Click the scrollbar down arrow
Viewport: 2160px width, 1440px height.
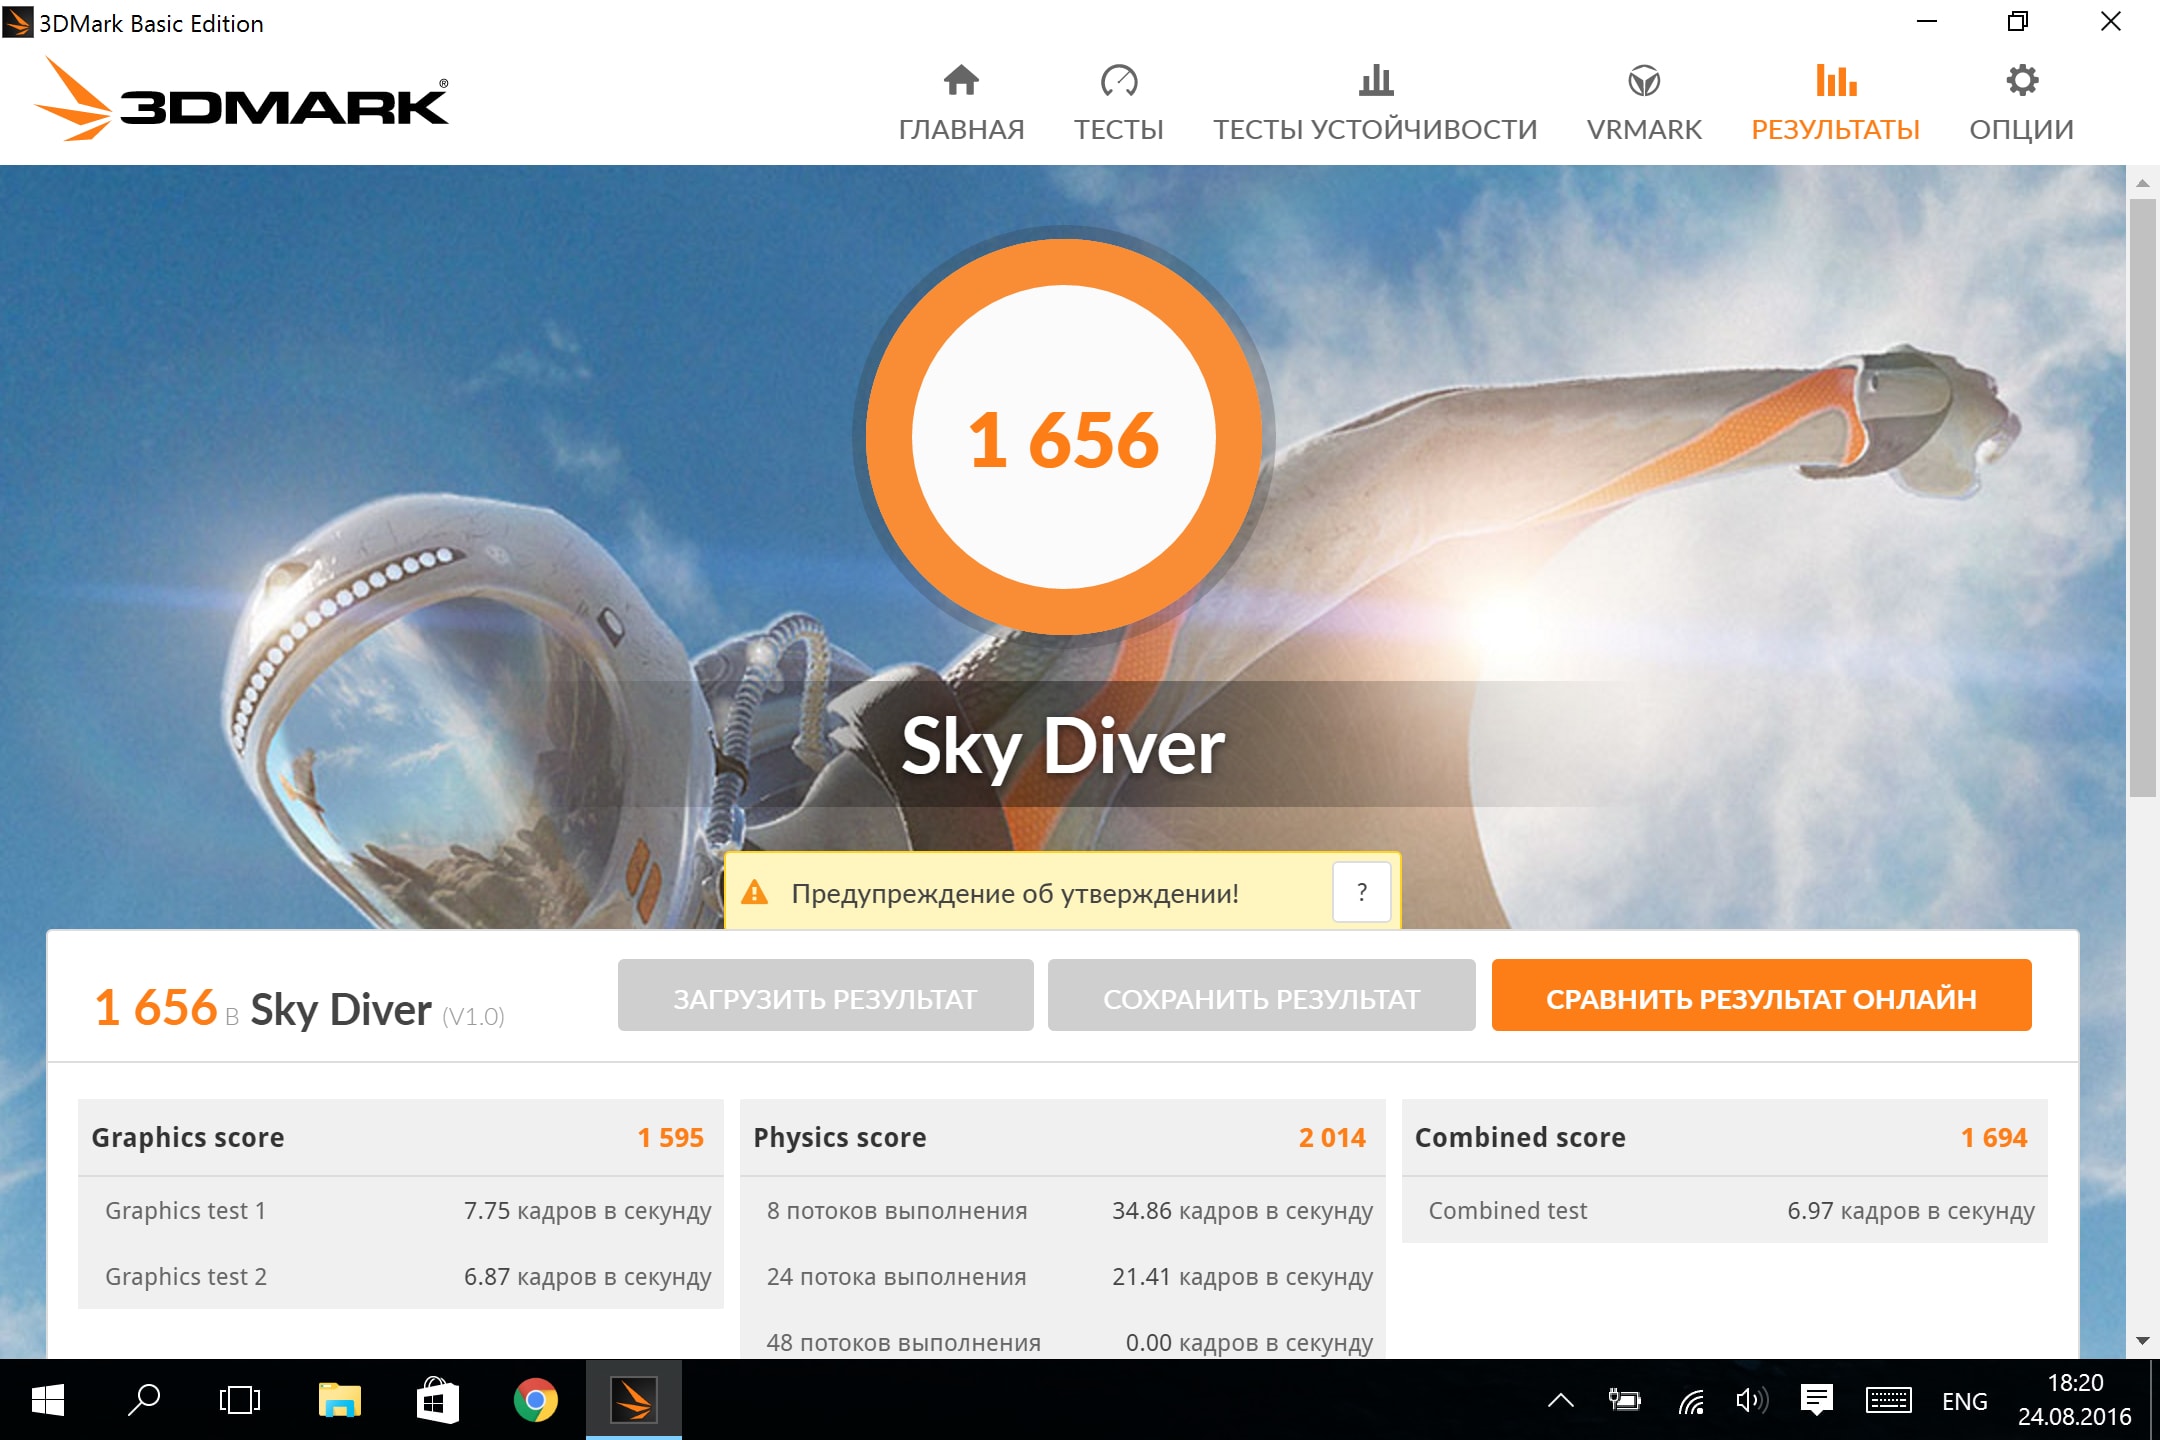[x=2142, y=1341]
